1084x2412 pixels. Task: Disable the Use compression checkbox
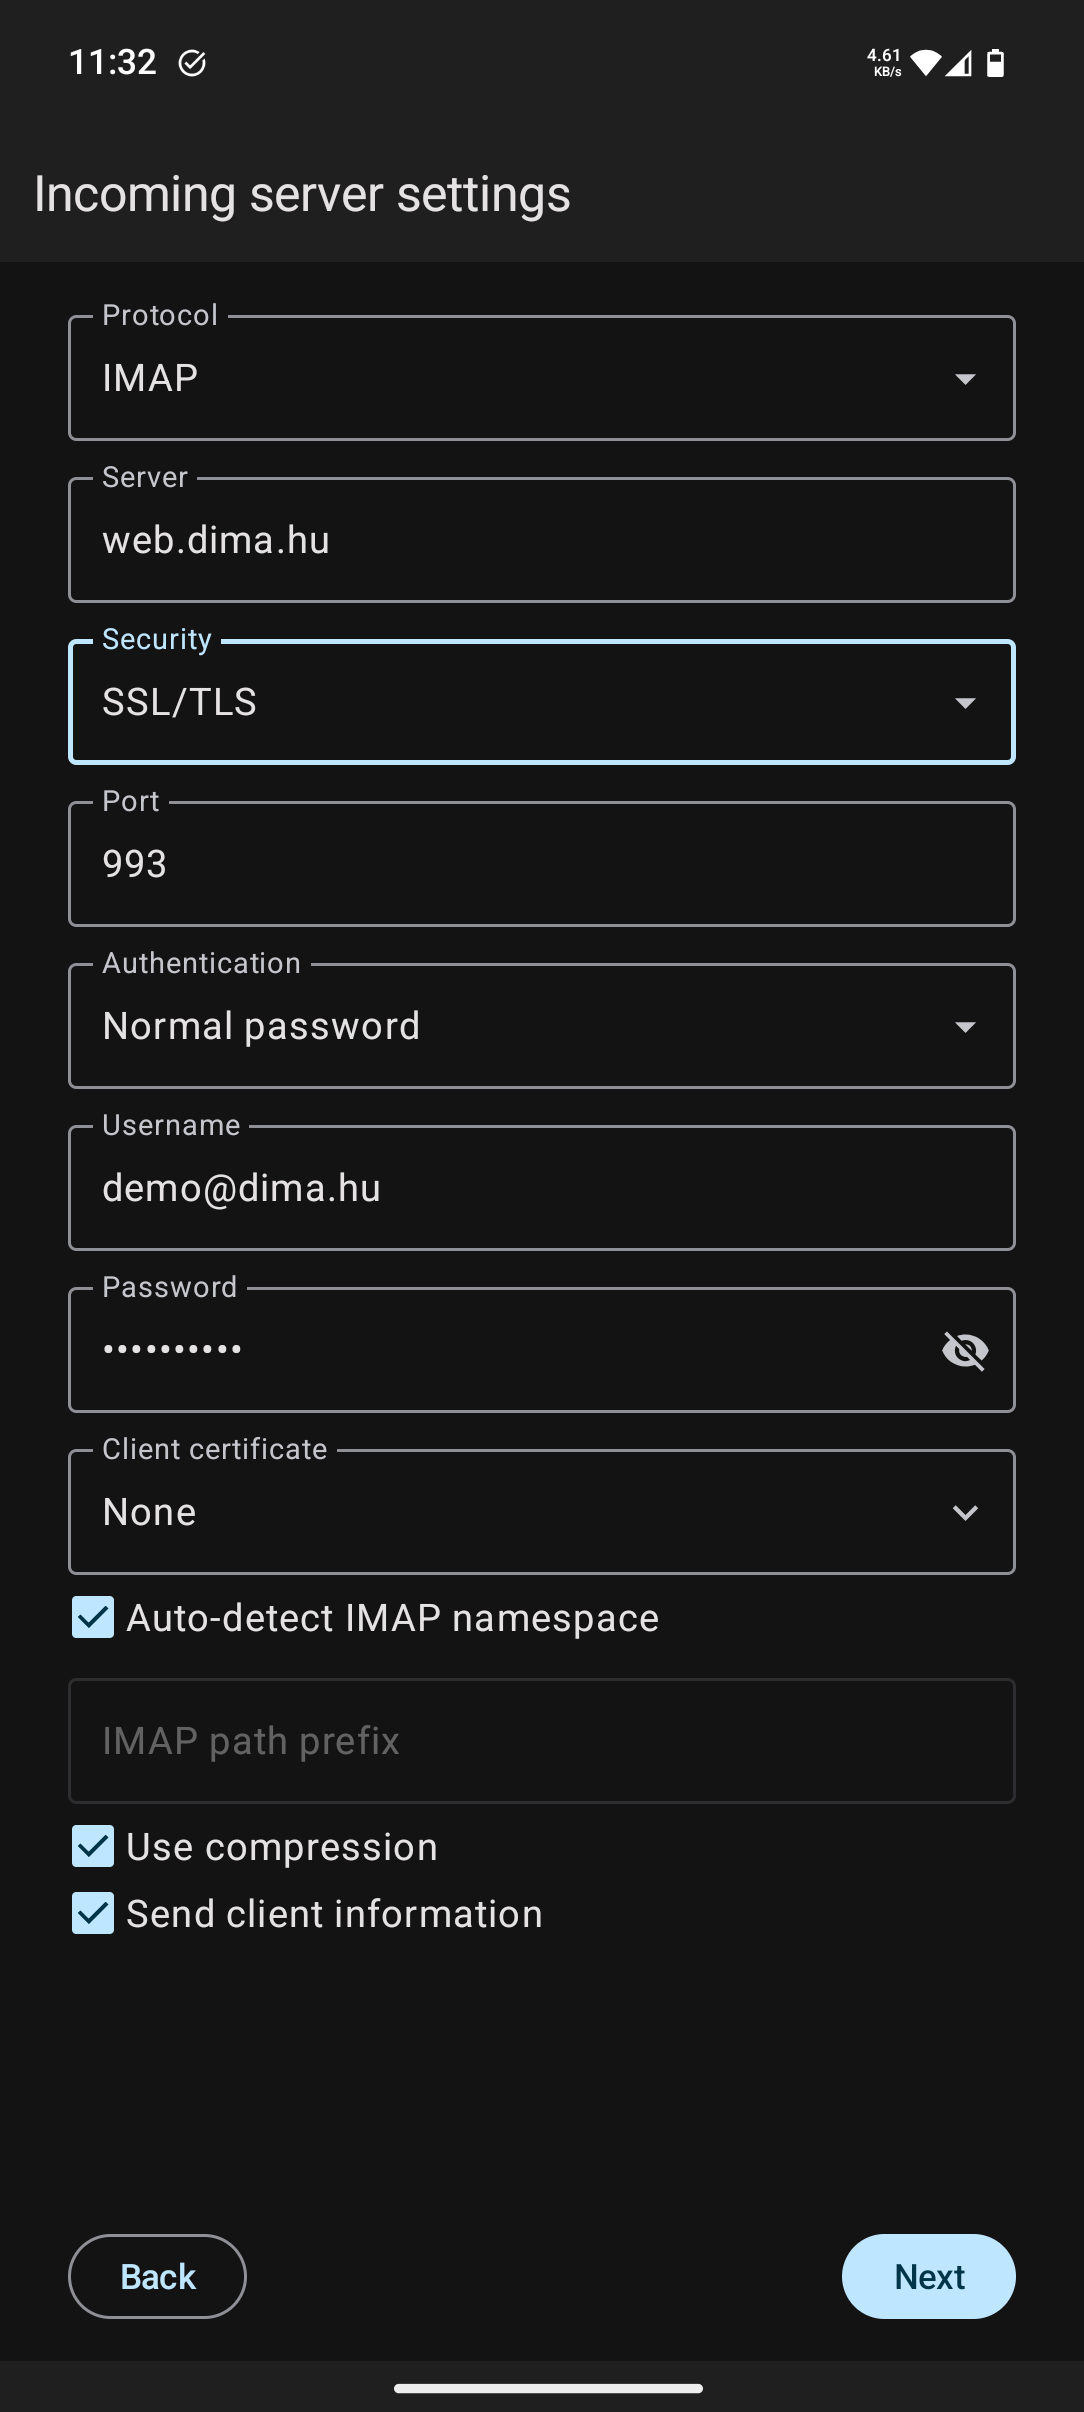pos(93,1847)
